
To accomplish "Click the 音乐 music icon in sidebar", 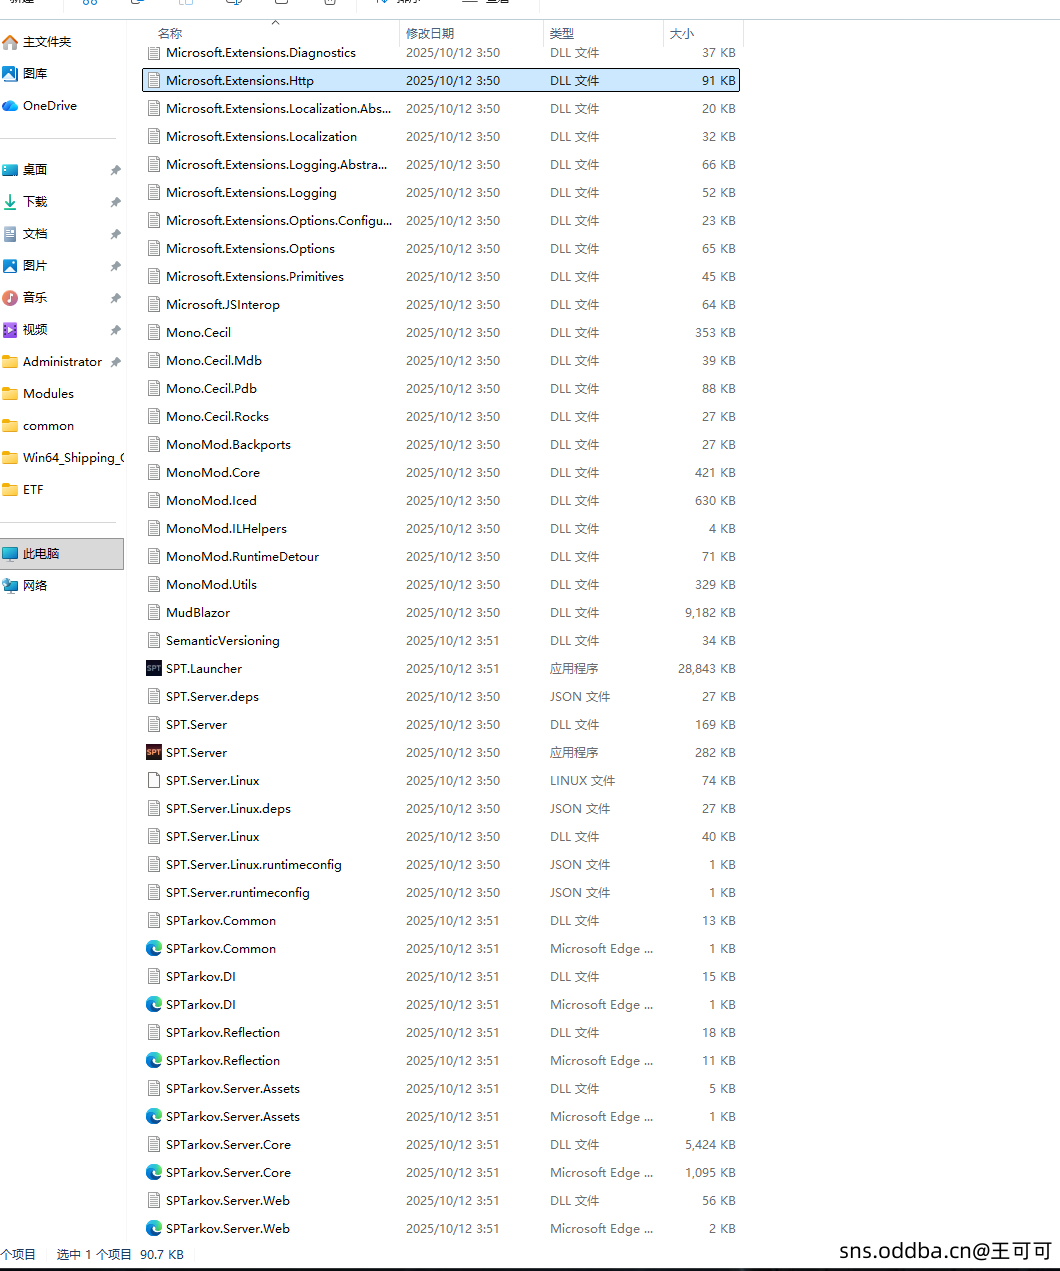I will click(x=10, y=298).
